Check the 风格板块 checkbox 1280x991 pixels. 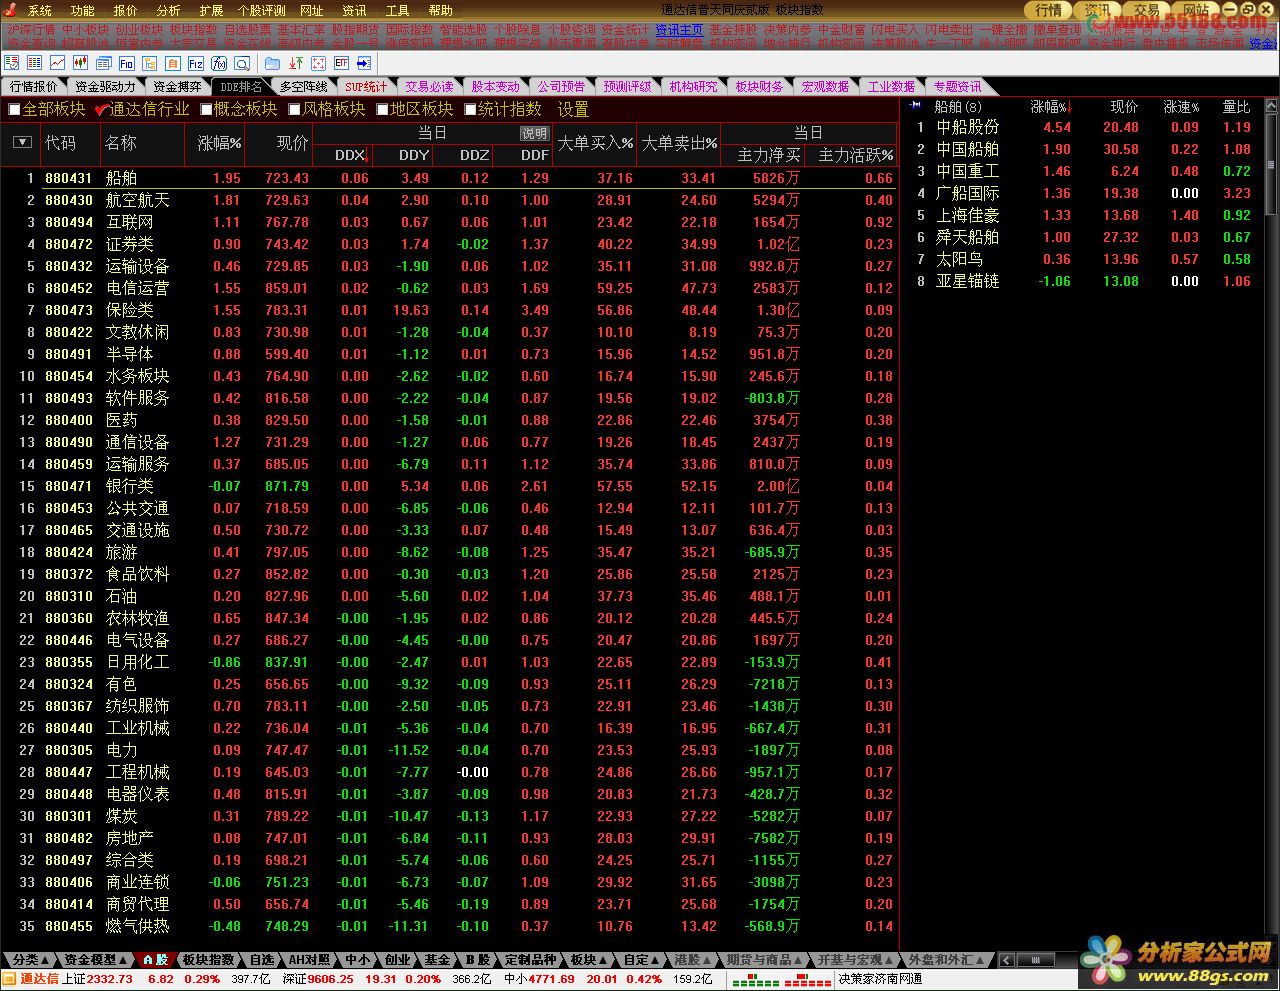tap(295, 109)
